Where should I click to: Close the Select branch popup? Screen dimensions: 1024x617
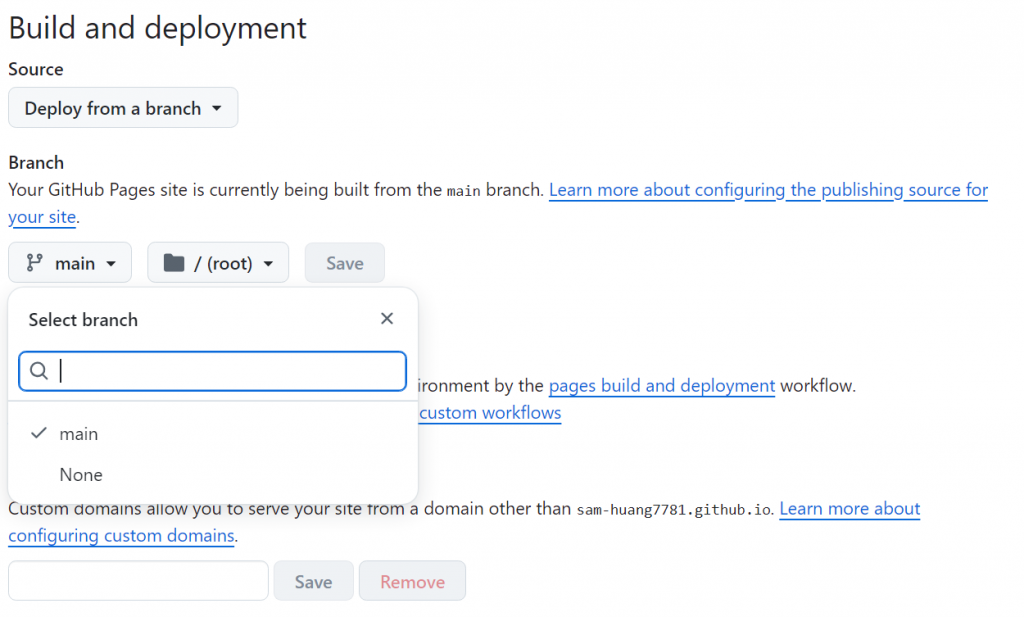(387, 319)
